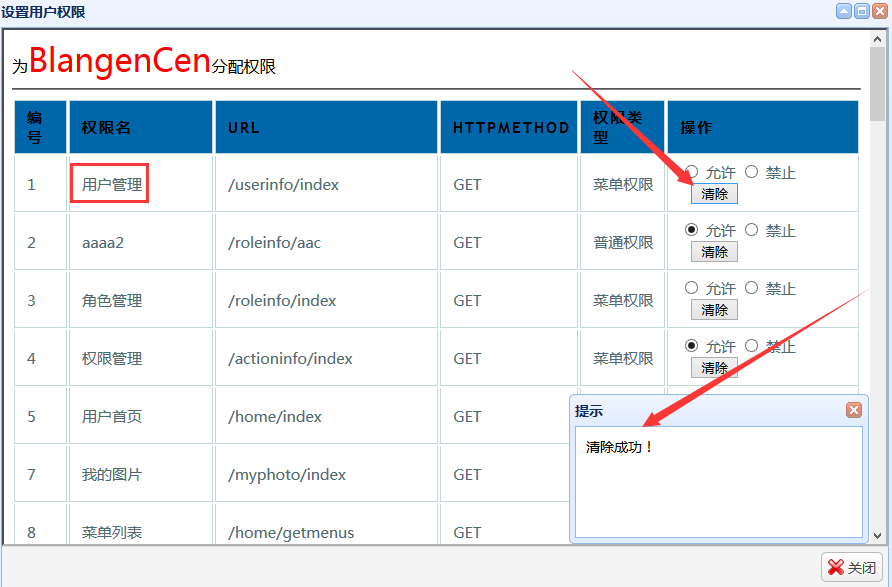The image size is (892, 587).
Task: Click the scrollbar down arrow
Action: [877, 536]
